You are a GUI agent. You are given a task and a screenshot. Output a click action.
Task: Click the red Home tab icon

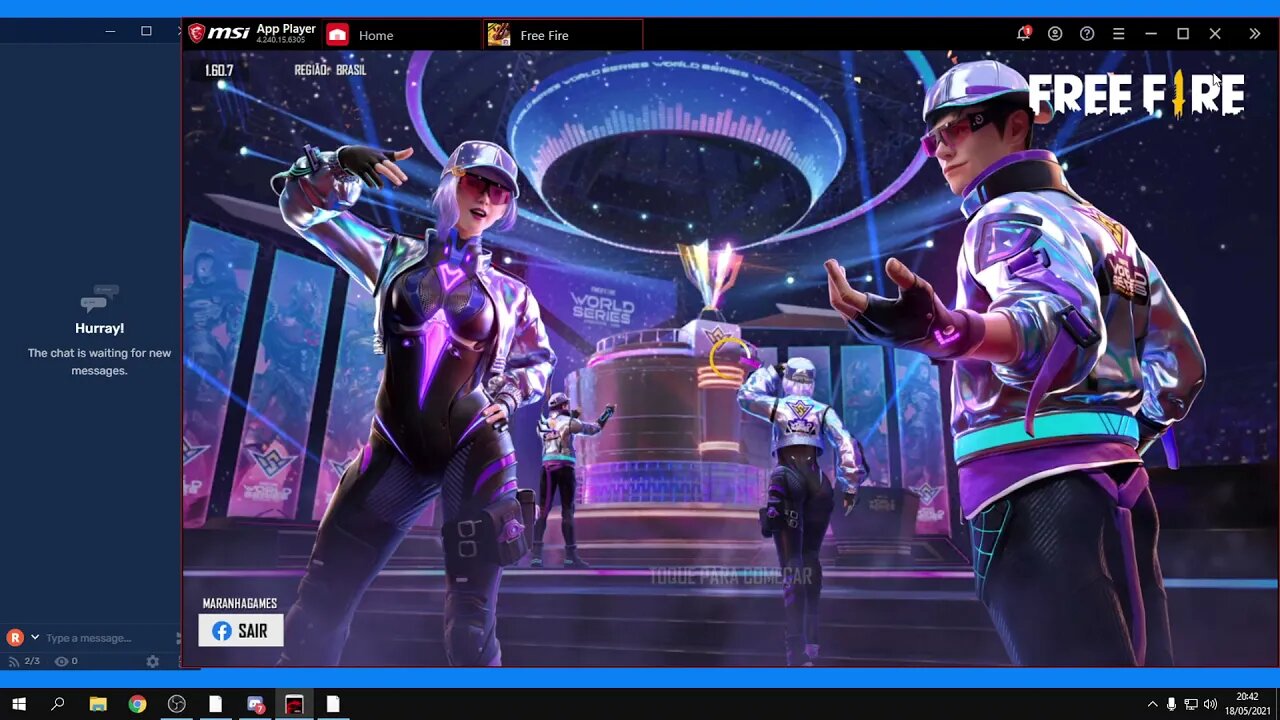(337, 35)
